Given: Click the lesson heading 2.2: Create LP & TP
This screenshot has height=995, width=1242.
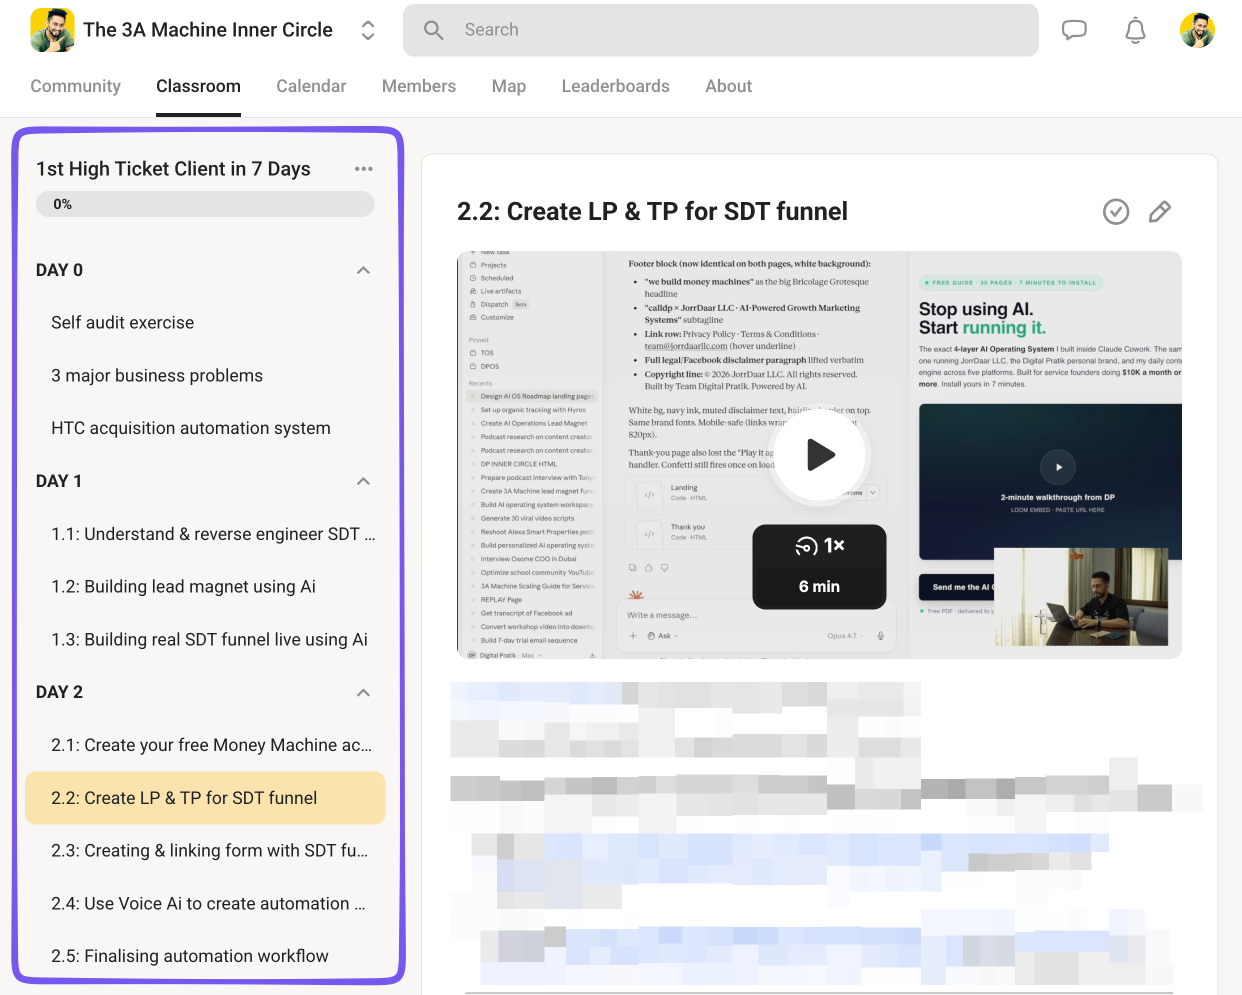Looking at the screenshot, I should coord(652,211).
